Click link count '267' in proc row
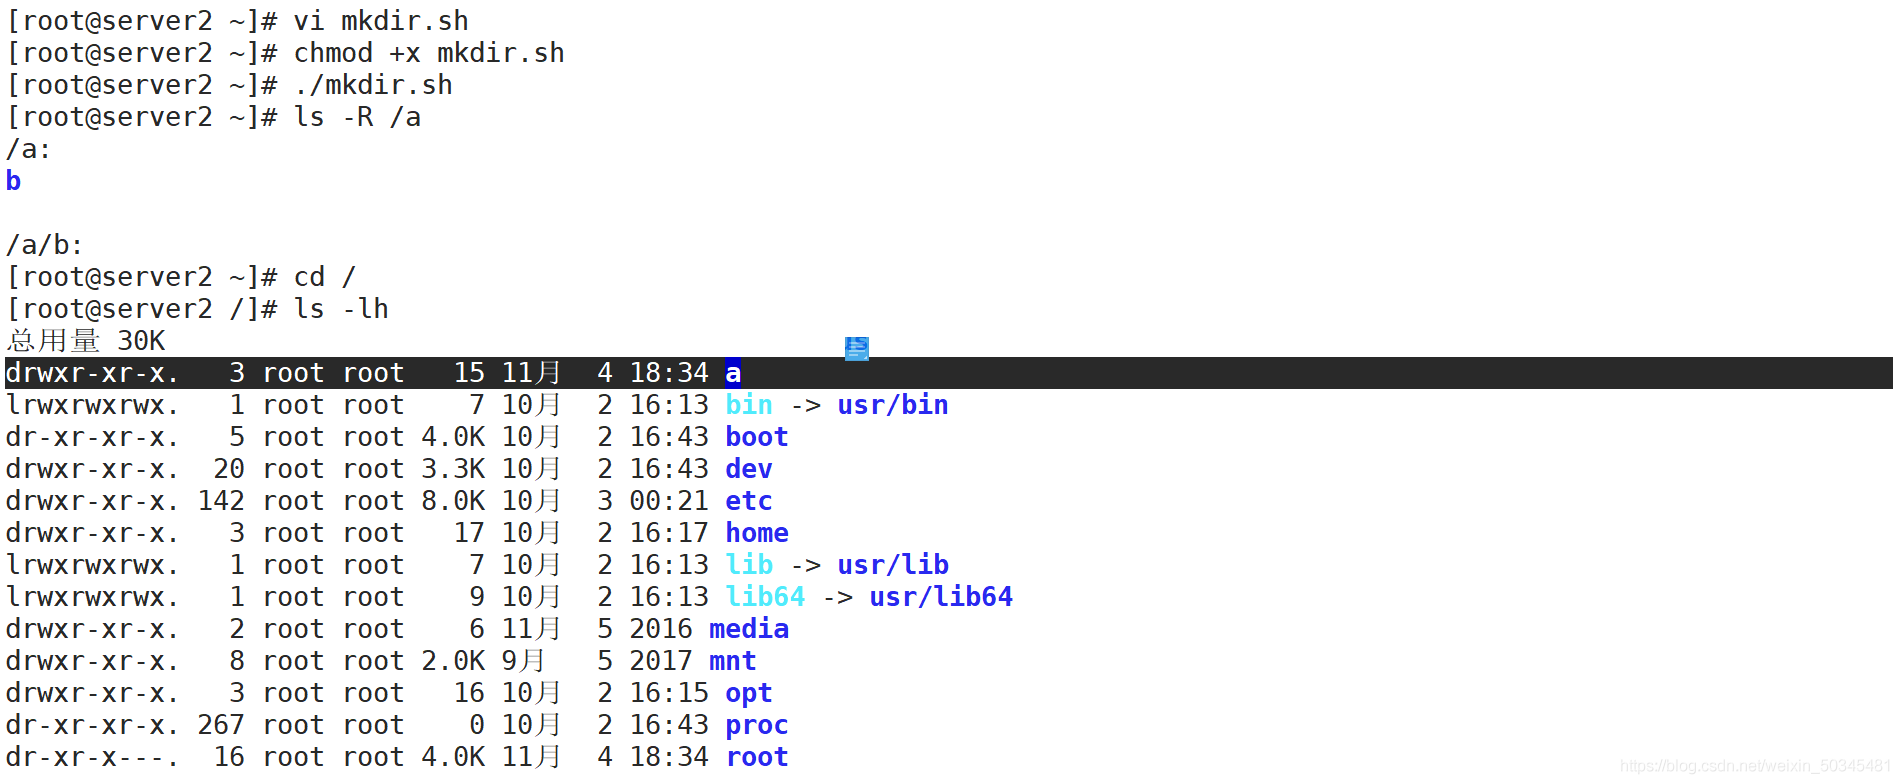 221,725
